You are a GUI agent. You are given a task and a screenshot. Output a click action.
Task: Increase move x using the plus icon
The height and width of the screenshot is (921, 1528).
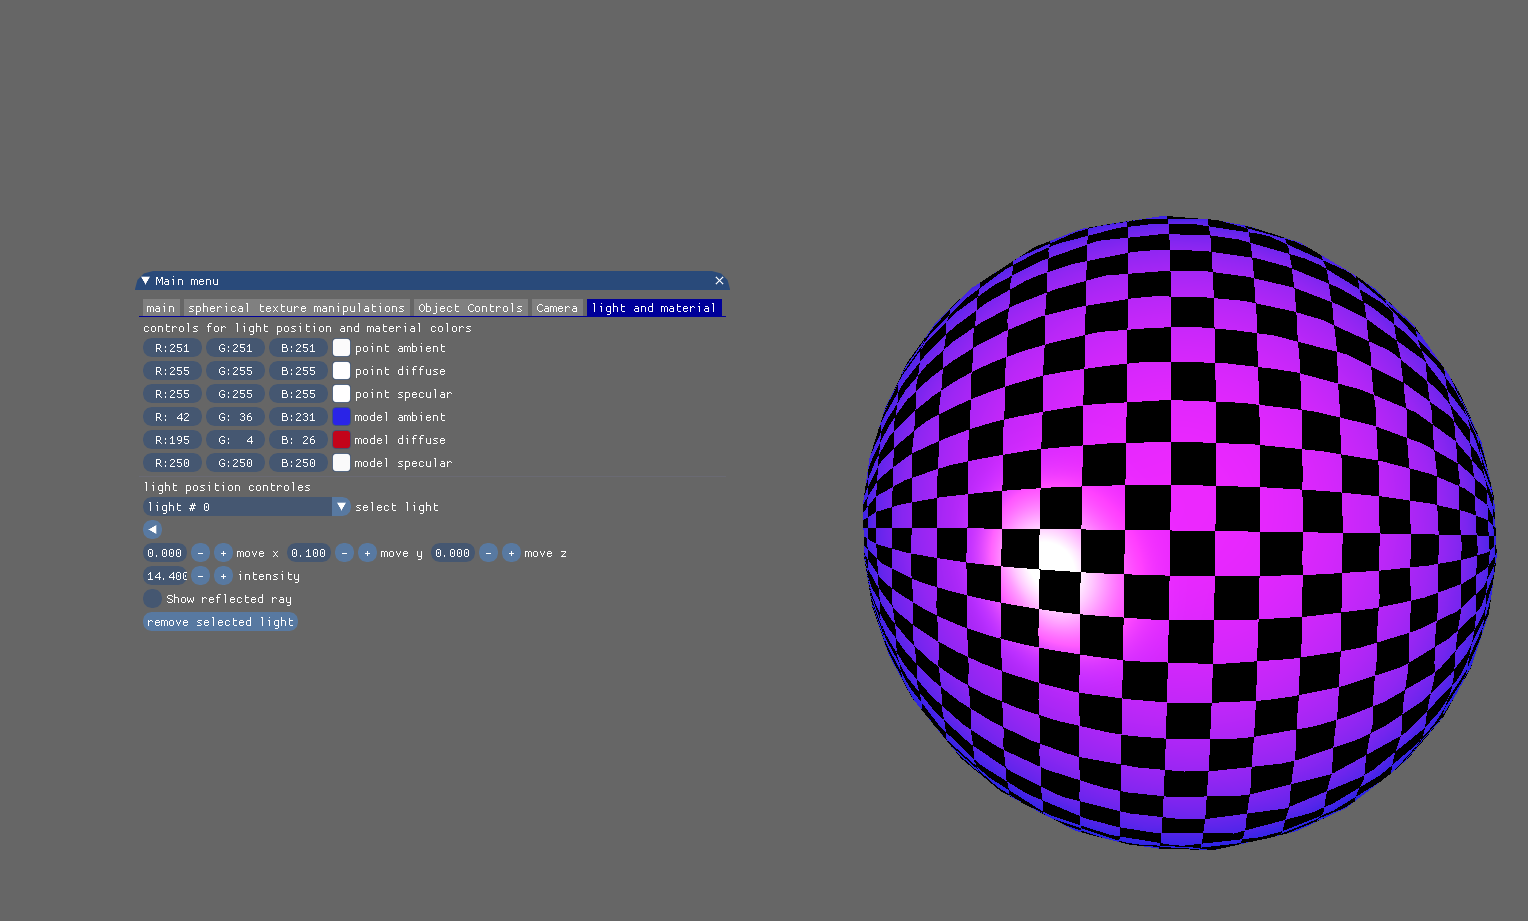223,552
